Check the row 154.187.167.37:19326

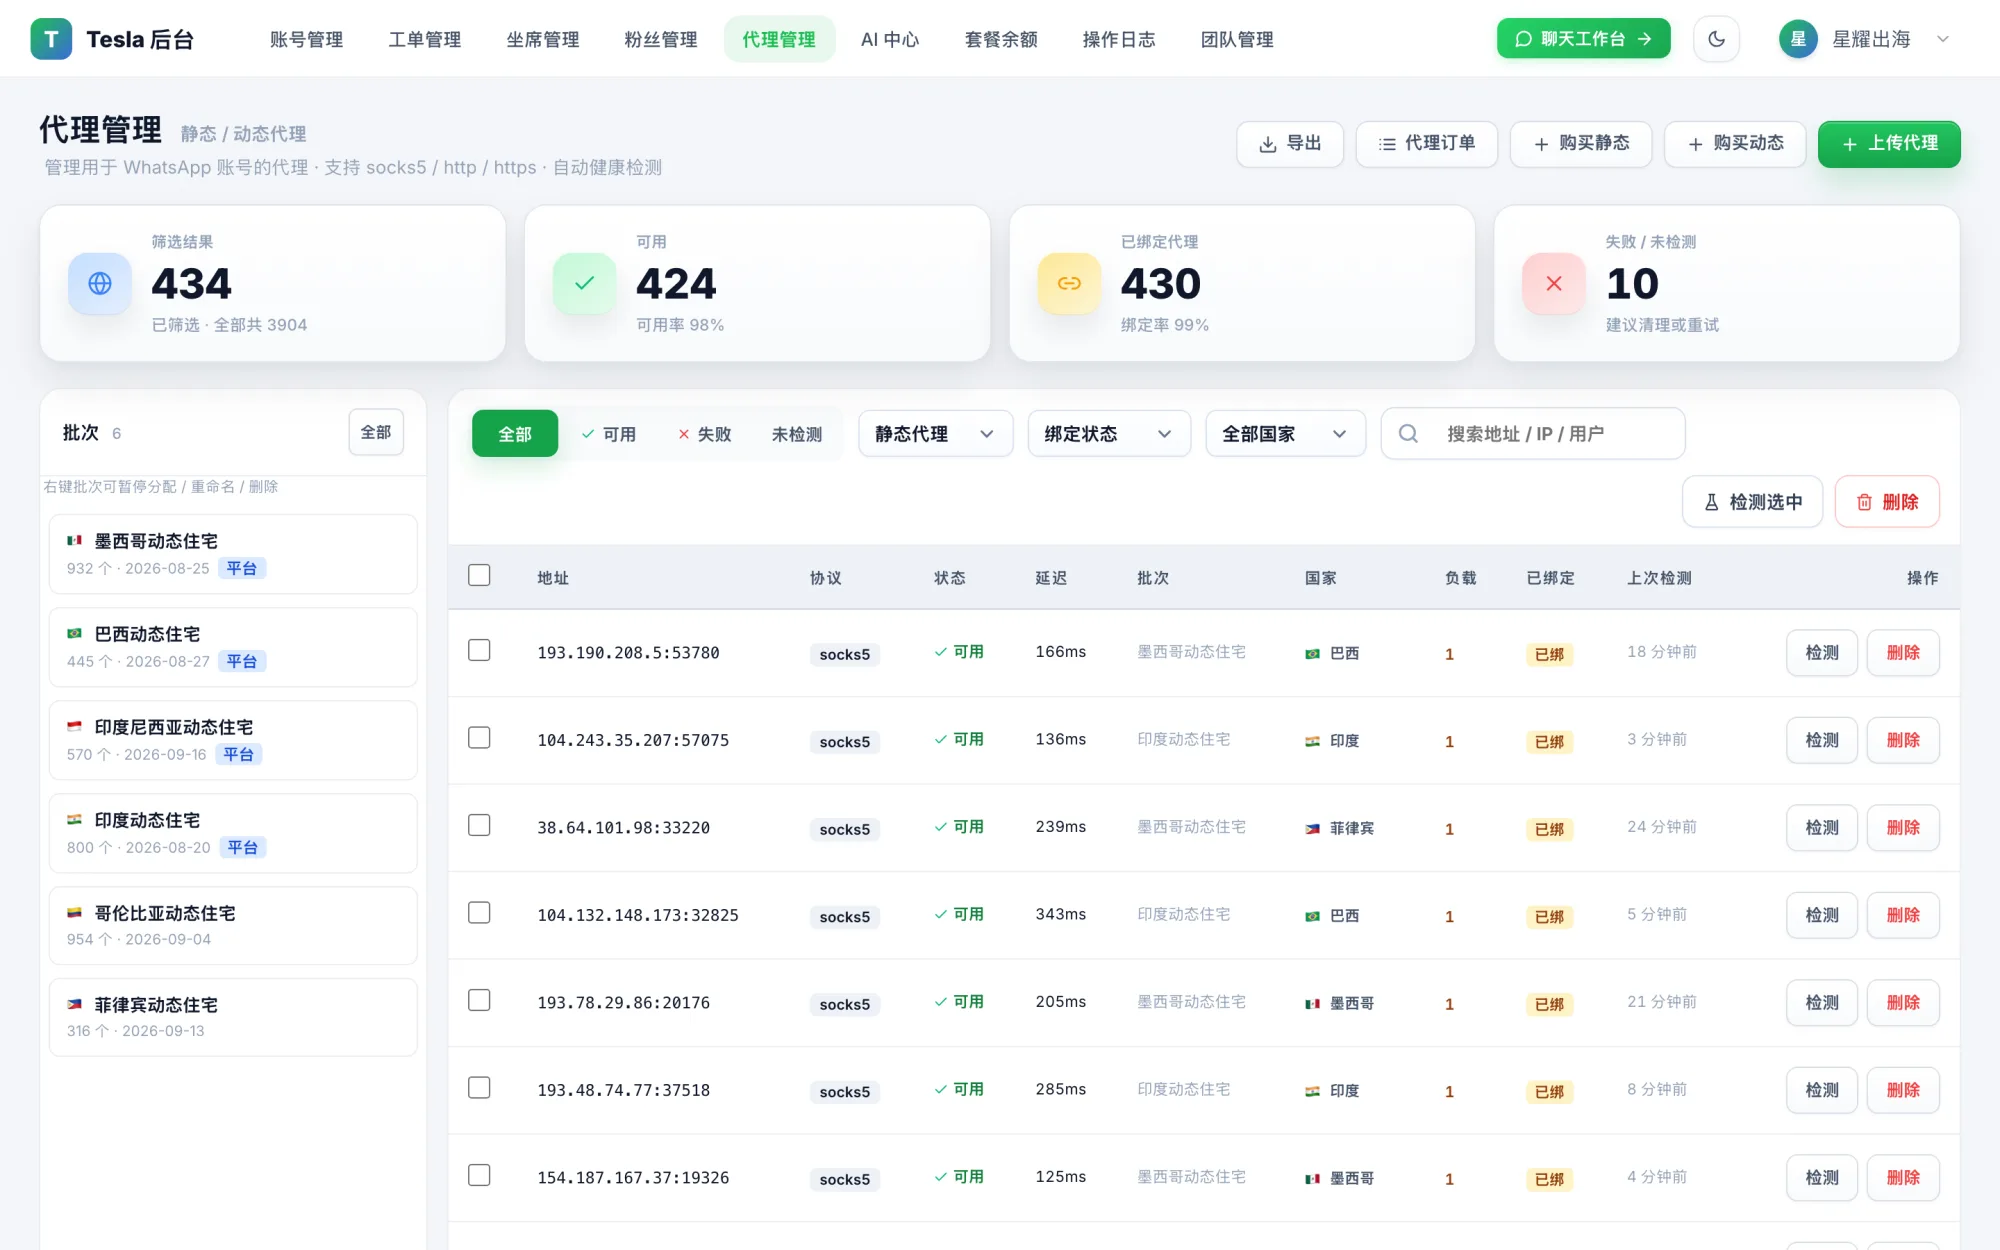pyautogui.click(x=479, y=1175)
